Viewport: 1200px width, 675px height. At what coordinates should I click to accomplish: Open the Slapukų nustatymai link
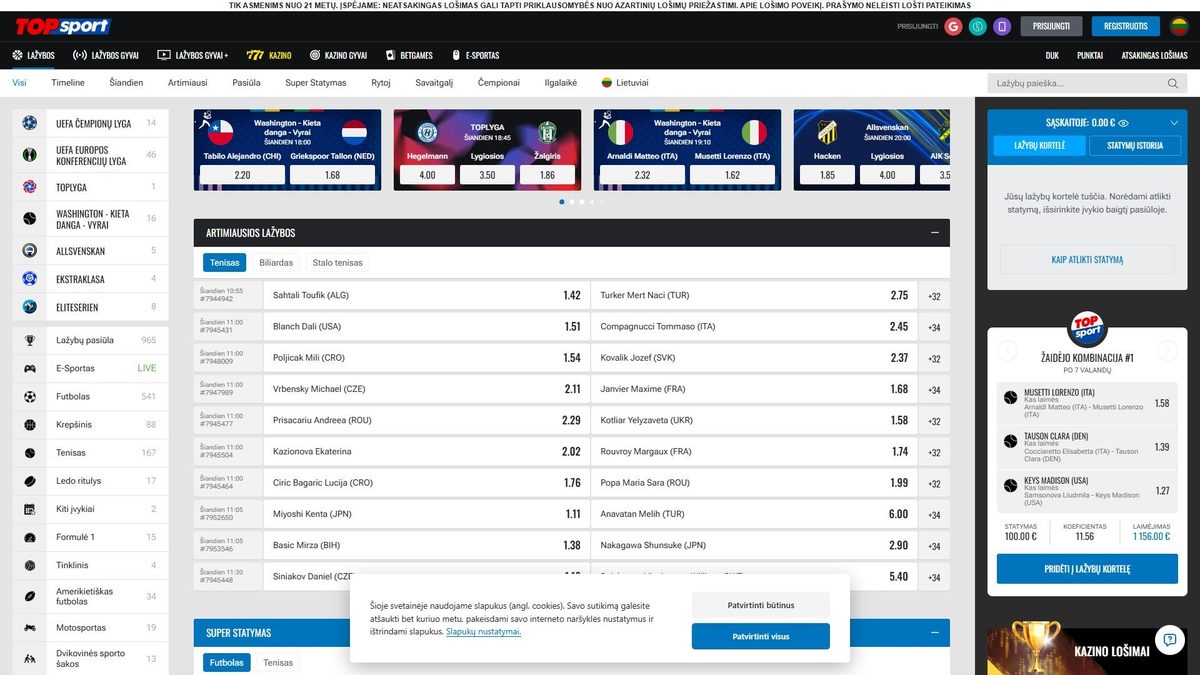click(x=483, y=632)
